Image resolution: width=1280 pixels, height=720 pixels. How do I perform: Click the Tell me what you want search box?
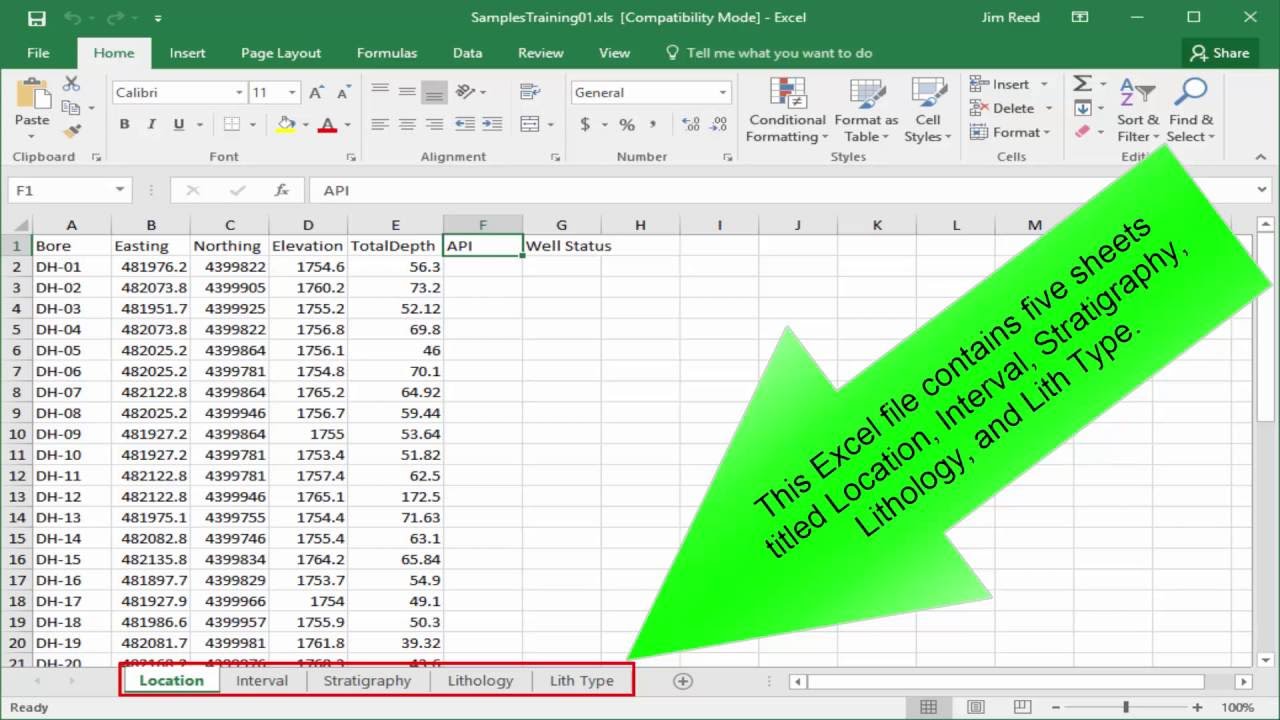(x=769, y=53)
